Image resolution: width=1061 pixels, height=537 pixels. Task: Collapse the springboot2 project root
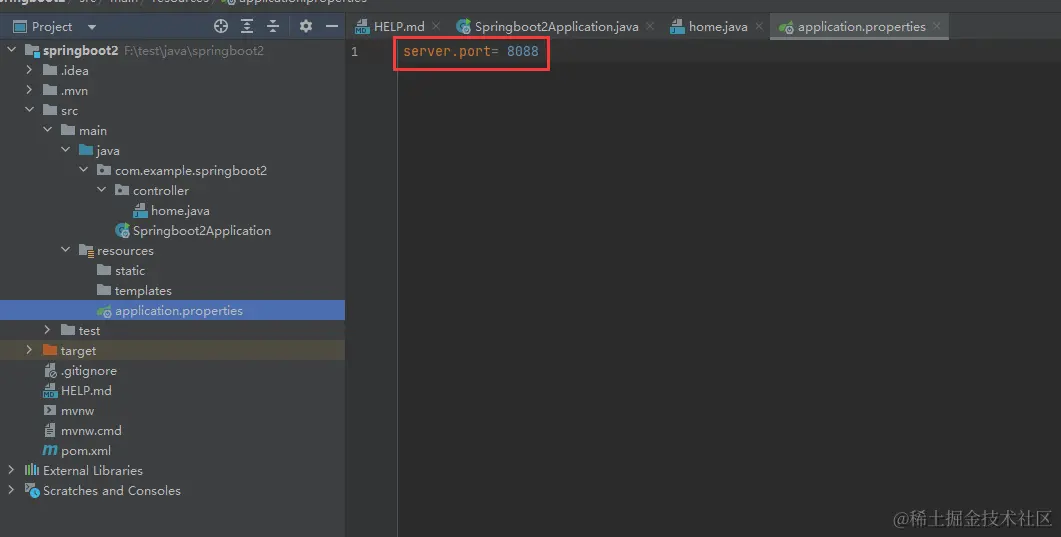click(x=12, y=50)
